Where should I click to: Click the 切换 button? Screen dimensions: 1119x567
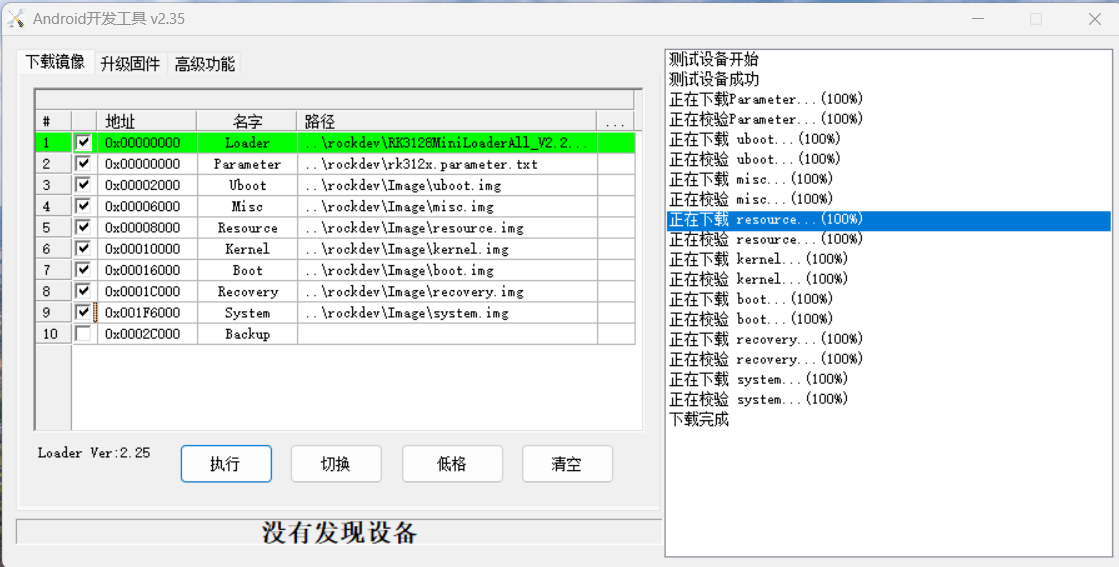pyautogui.click(x=336, y=464)
